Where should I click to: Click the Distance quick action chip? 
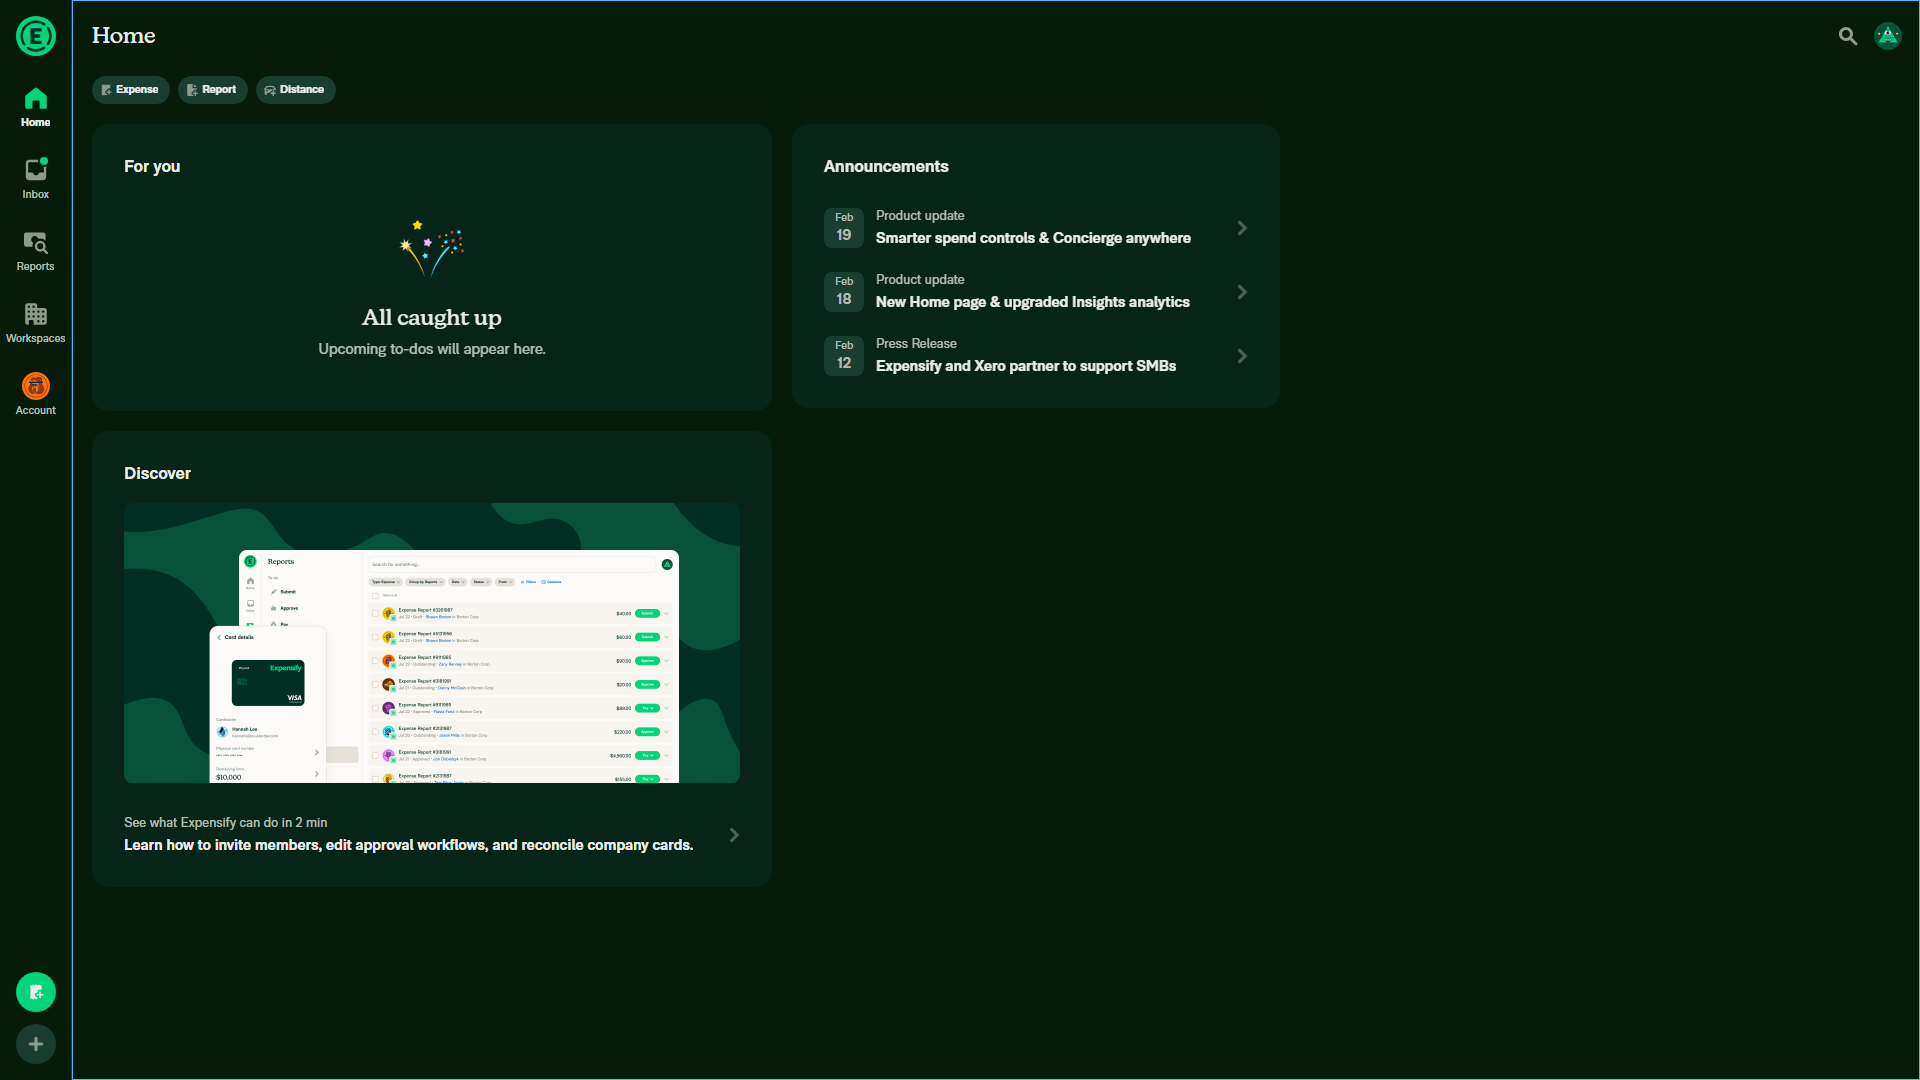pos(295,90)
